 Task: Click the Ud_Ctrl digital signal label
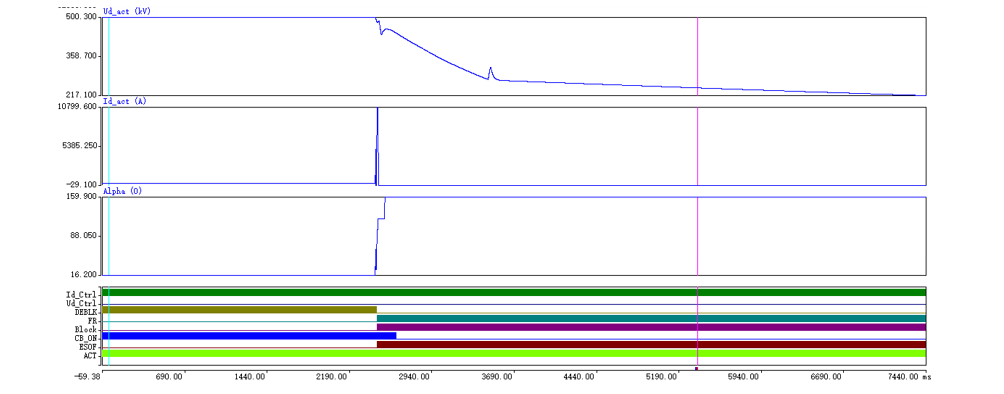coord(81,303)
